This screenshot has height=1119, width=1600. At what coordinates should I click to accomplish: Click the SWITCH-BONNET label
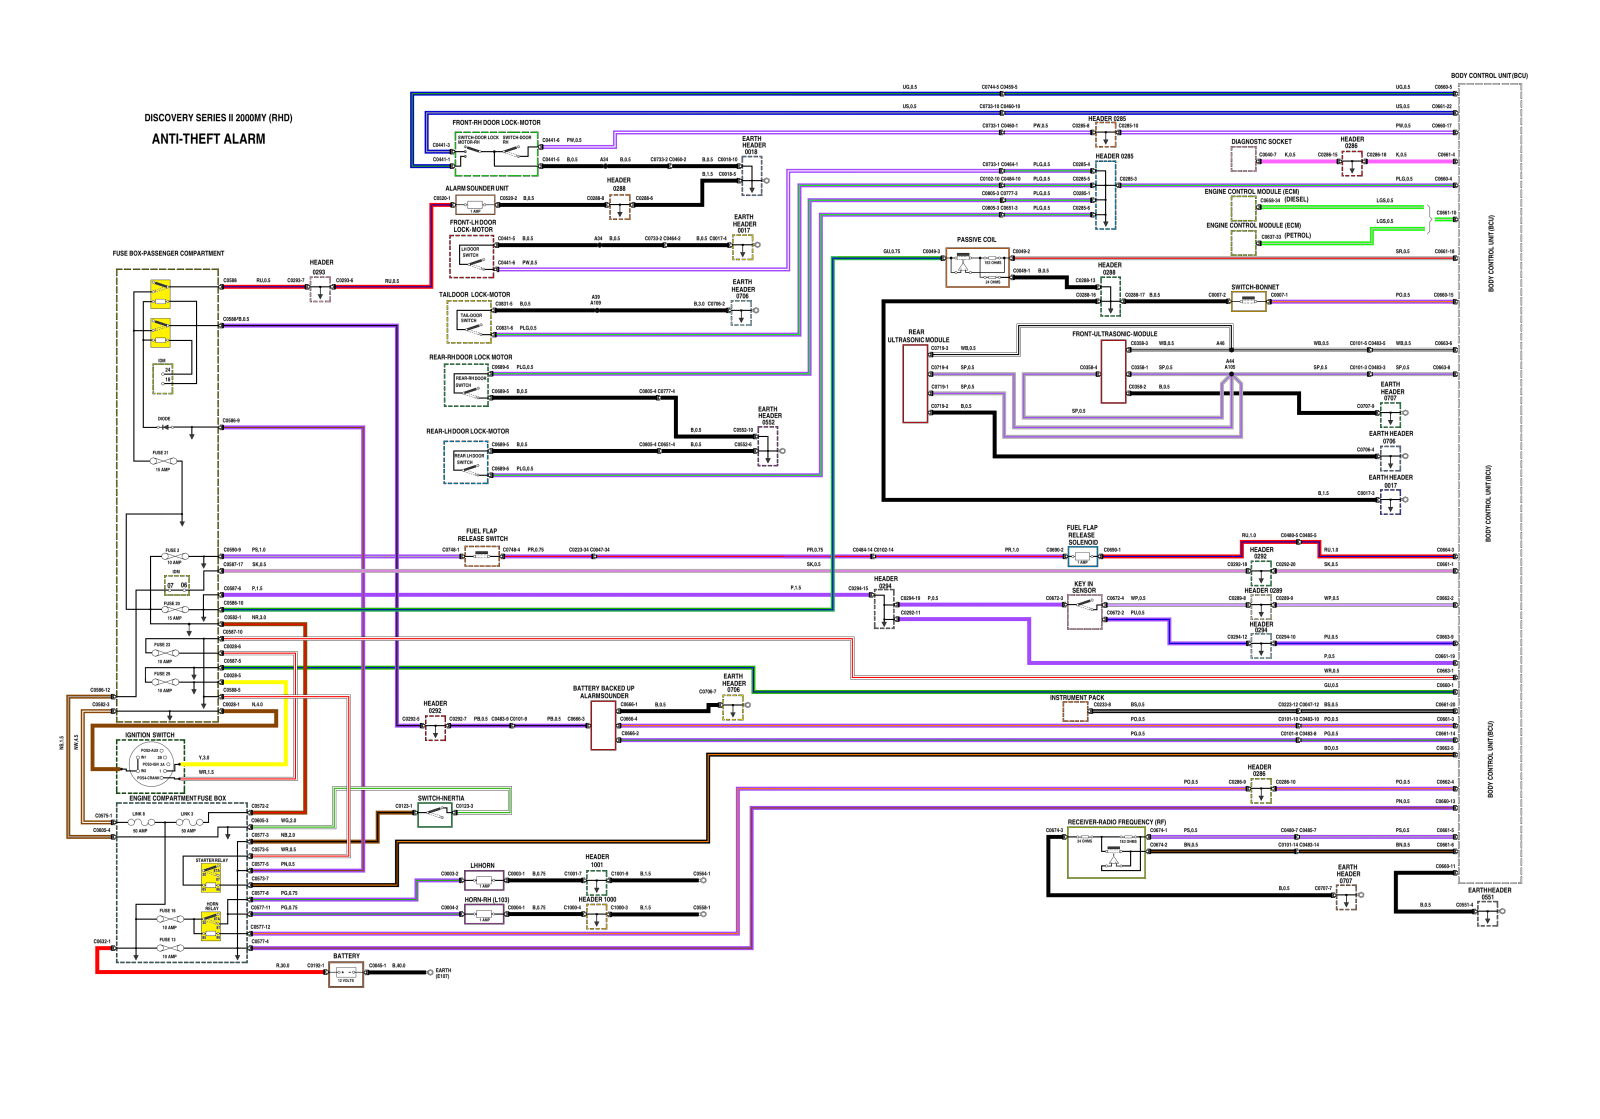1254,287
